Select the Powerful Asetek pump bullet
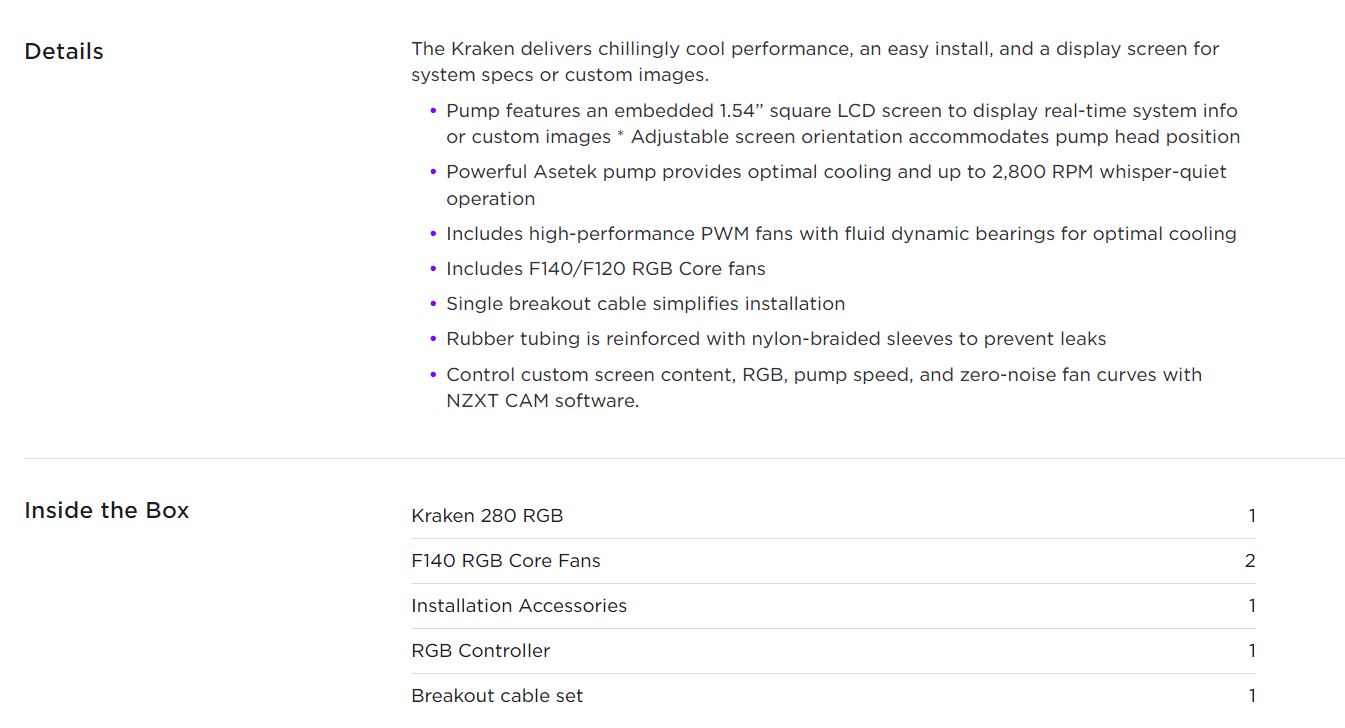 click(835, 185)
